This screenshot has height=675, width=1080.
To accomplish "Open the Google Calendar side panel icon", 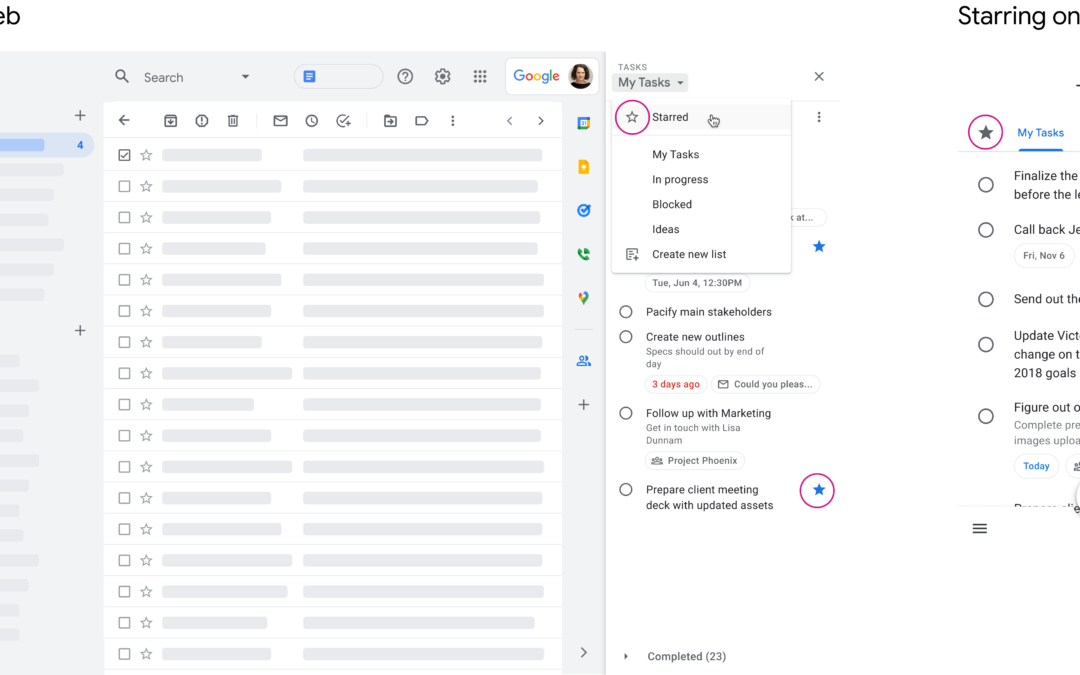I will click(583, 123).
